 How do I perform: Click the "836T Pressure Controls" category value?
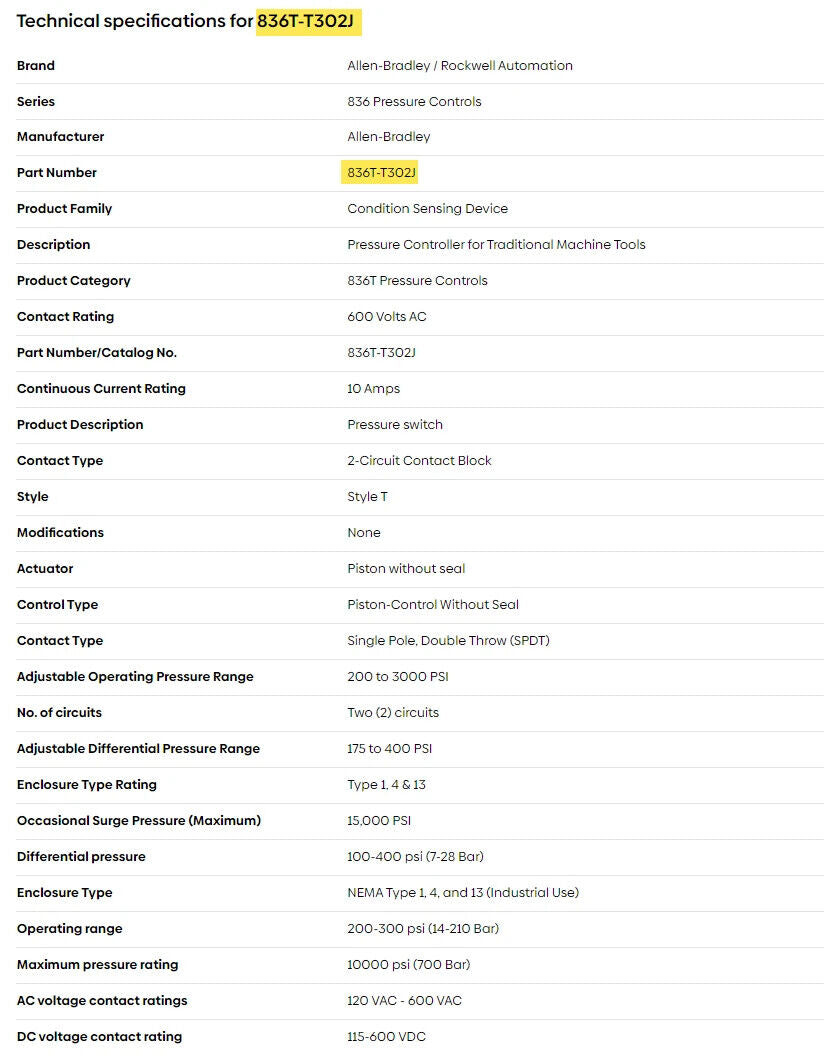417,281
